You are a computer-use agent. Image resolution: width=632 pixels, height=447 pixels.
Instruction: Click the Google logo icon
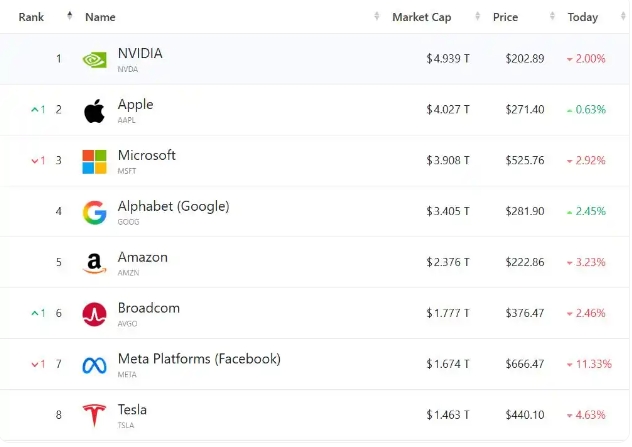(x=94, y=212)
